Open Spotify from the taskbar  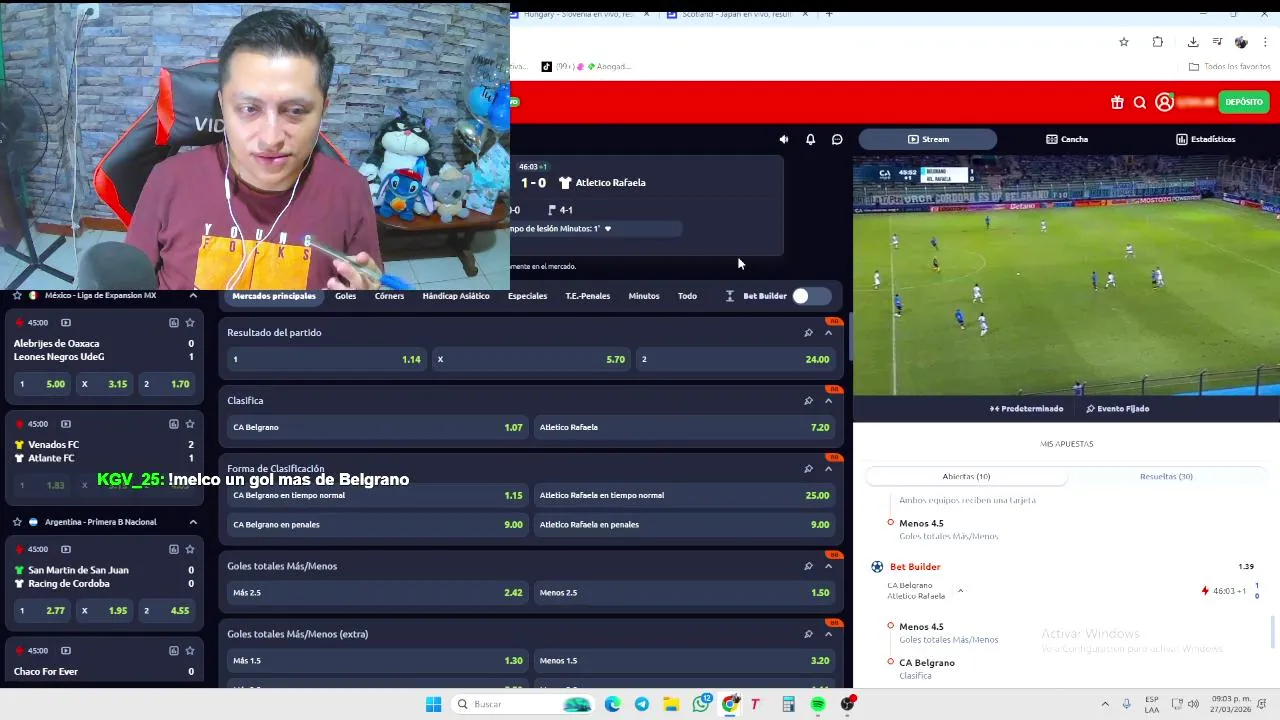click(818, 704)
